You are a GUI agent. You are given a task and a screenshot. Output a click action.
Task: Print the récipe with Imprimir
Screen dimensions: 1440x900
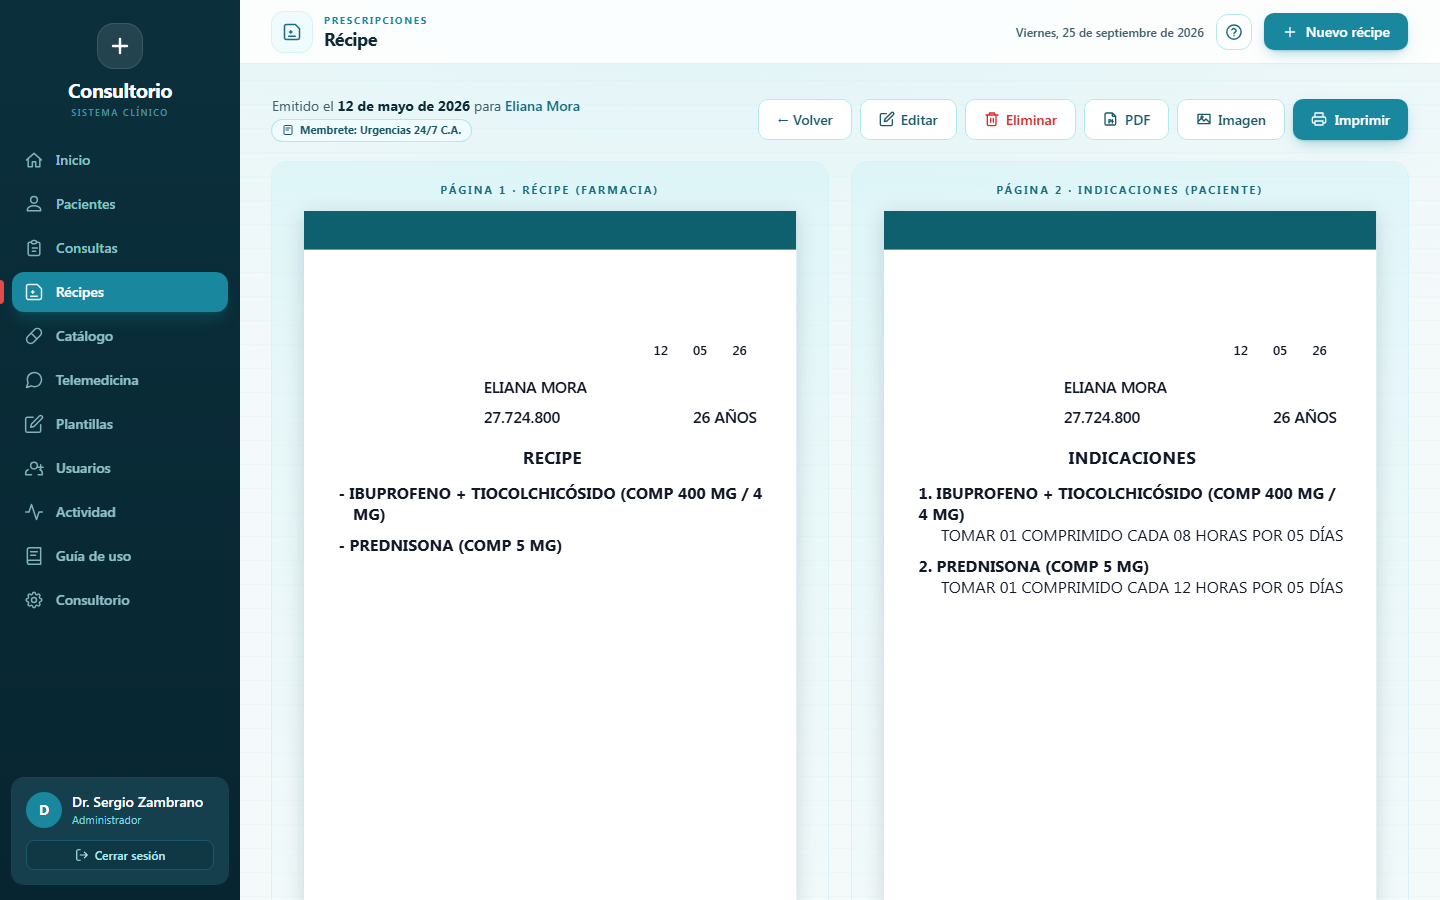(1350, 120)
